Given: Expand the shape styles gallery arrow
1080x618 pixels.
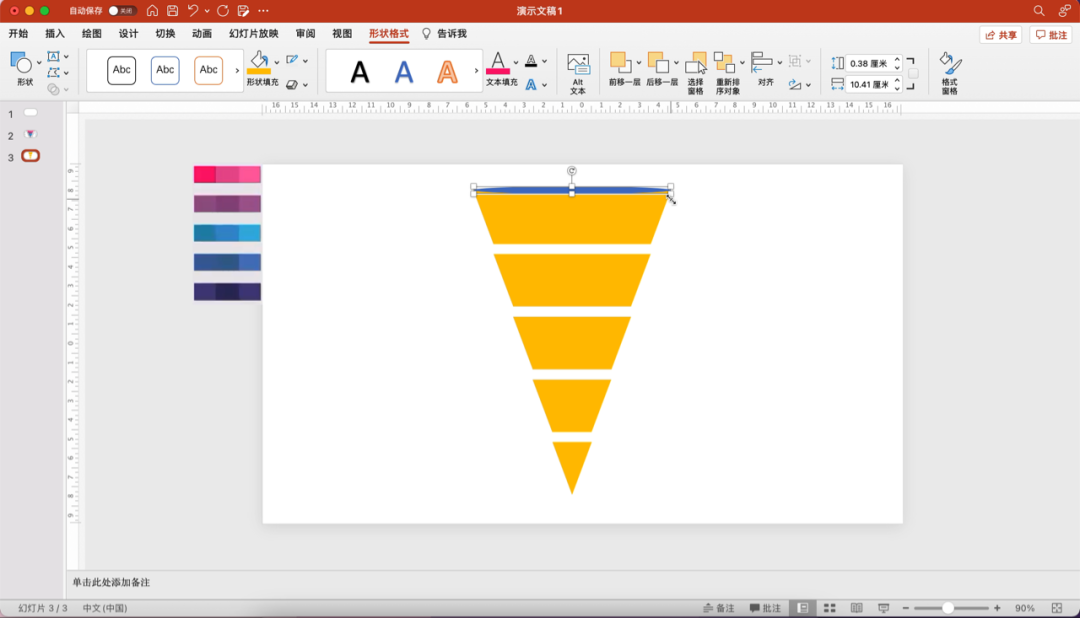Looking at the screenshot, I should pos(237,70).
